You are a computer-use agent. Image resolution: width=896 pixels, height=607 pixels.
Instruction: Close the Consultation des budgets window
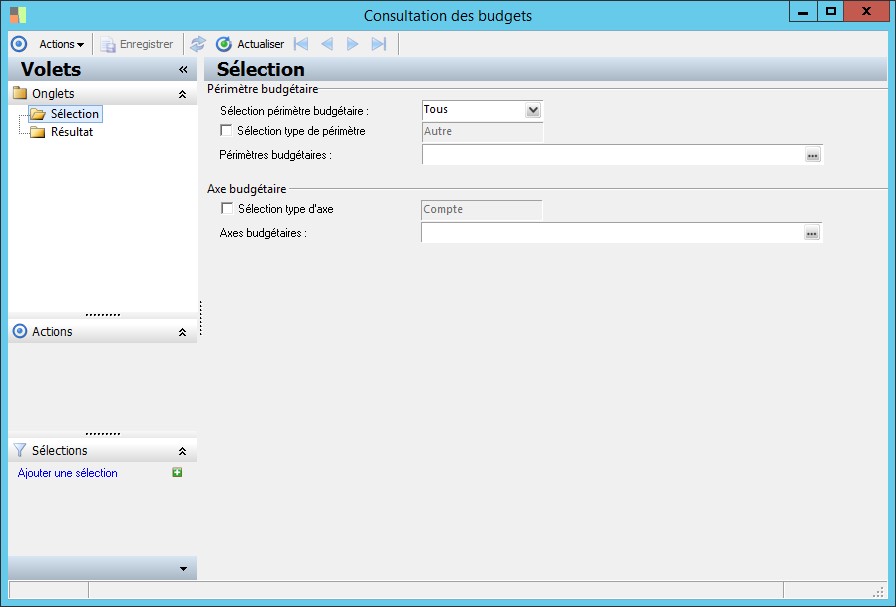click(x=866, y=11)
